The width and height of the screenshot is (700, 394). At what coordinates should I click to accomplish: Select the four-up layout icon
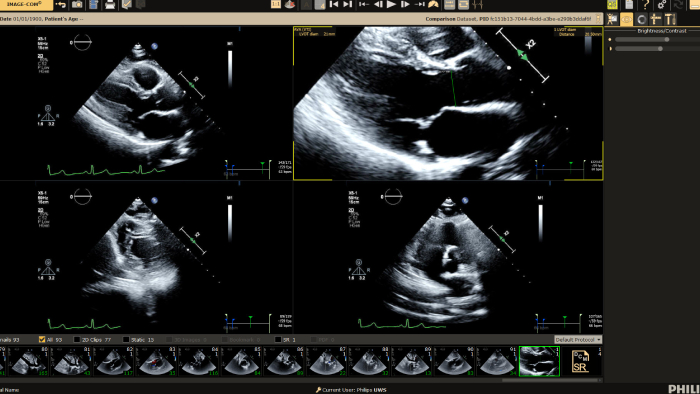tap(320, 4)
